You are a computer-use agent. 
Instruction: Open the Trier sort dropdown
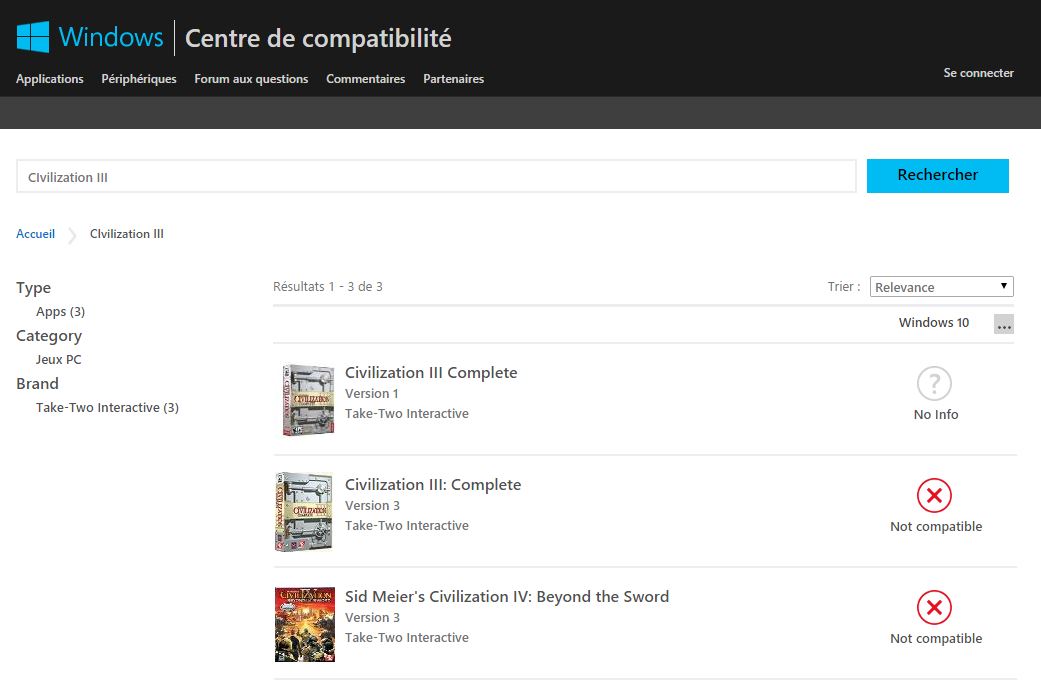[x=941, y=286]
